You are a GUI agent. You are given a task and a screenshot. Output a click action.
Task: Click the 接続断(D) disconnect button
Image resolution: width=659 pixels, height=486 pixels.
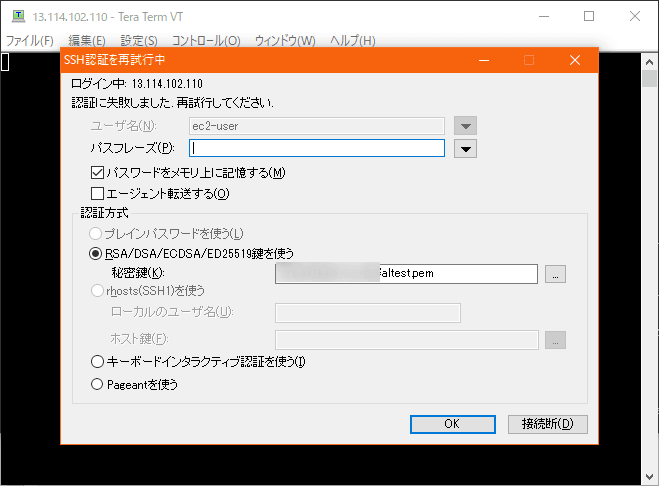548,424
